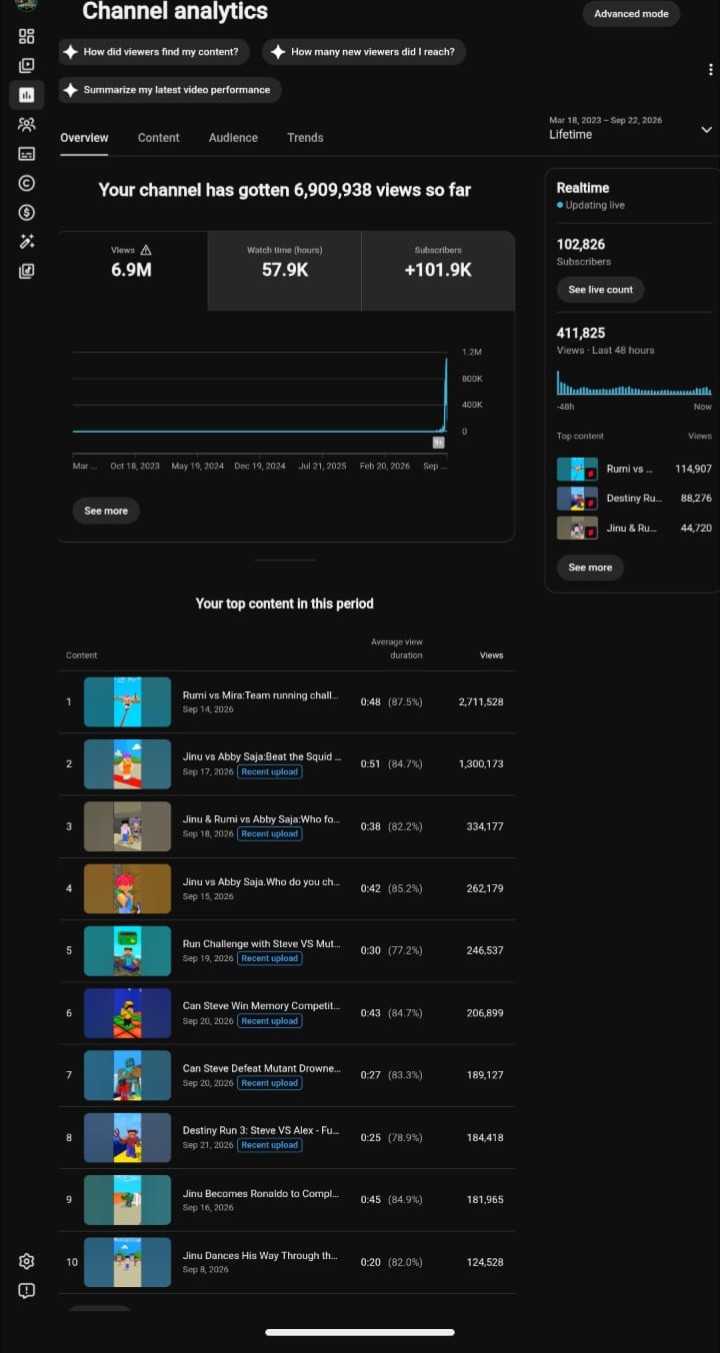Open the Copyright icon in sidebar
The image size is (720, 1353).
click(27, 183)
